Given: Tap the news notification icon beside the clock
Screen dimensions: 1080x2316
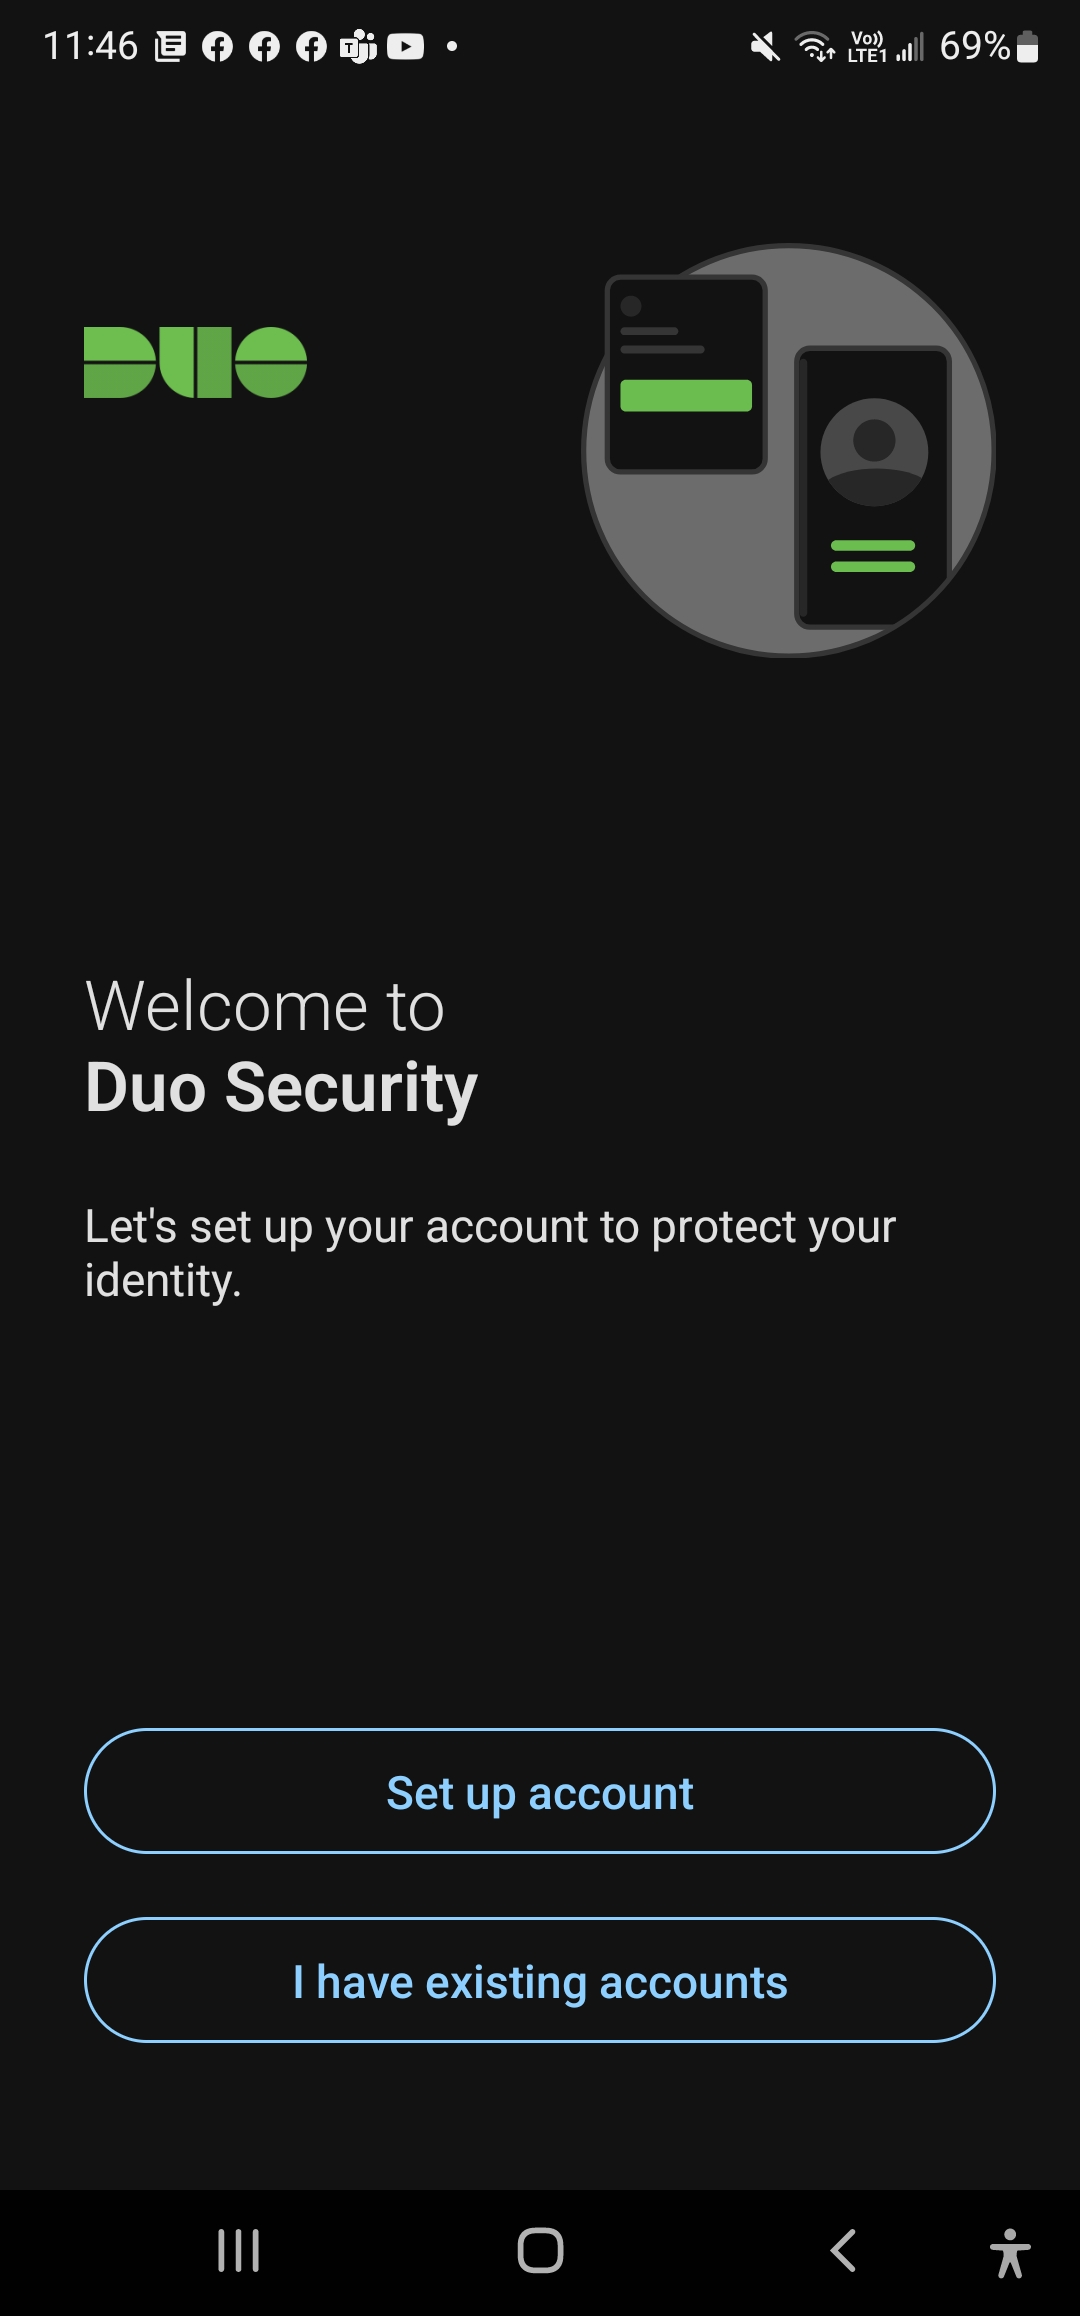Looking at the screenshot, I should point(170,46).
